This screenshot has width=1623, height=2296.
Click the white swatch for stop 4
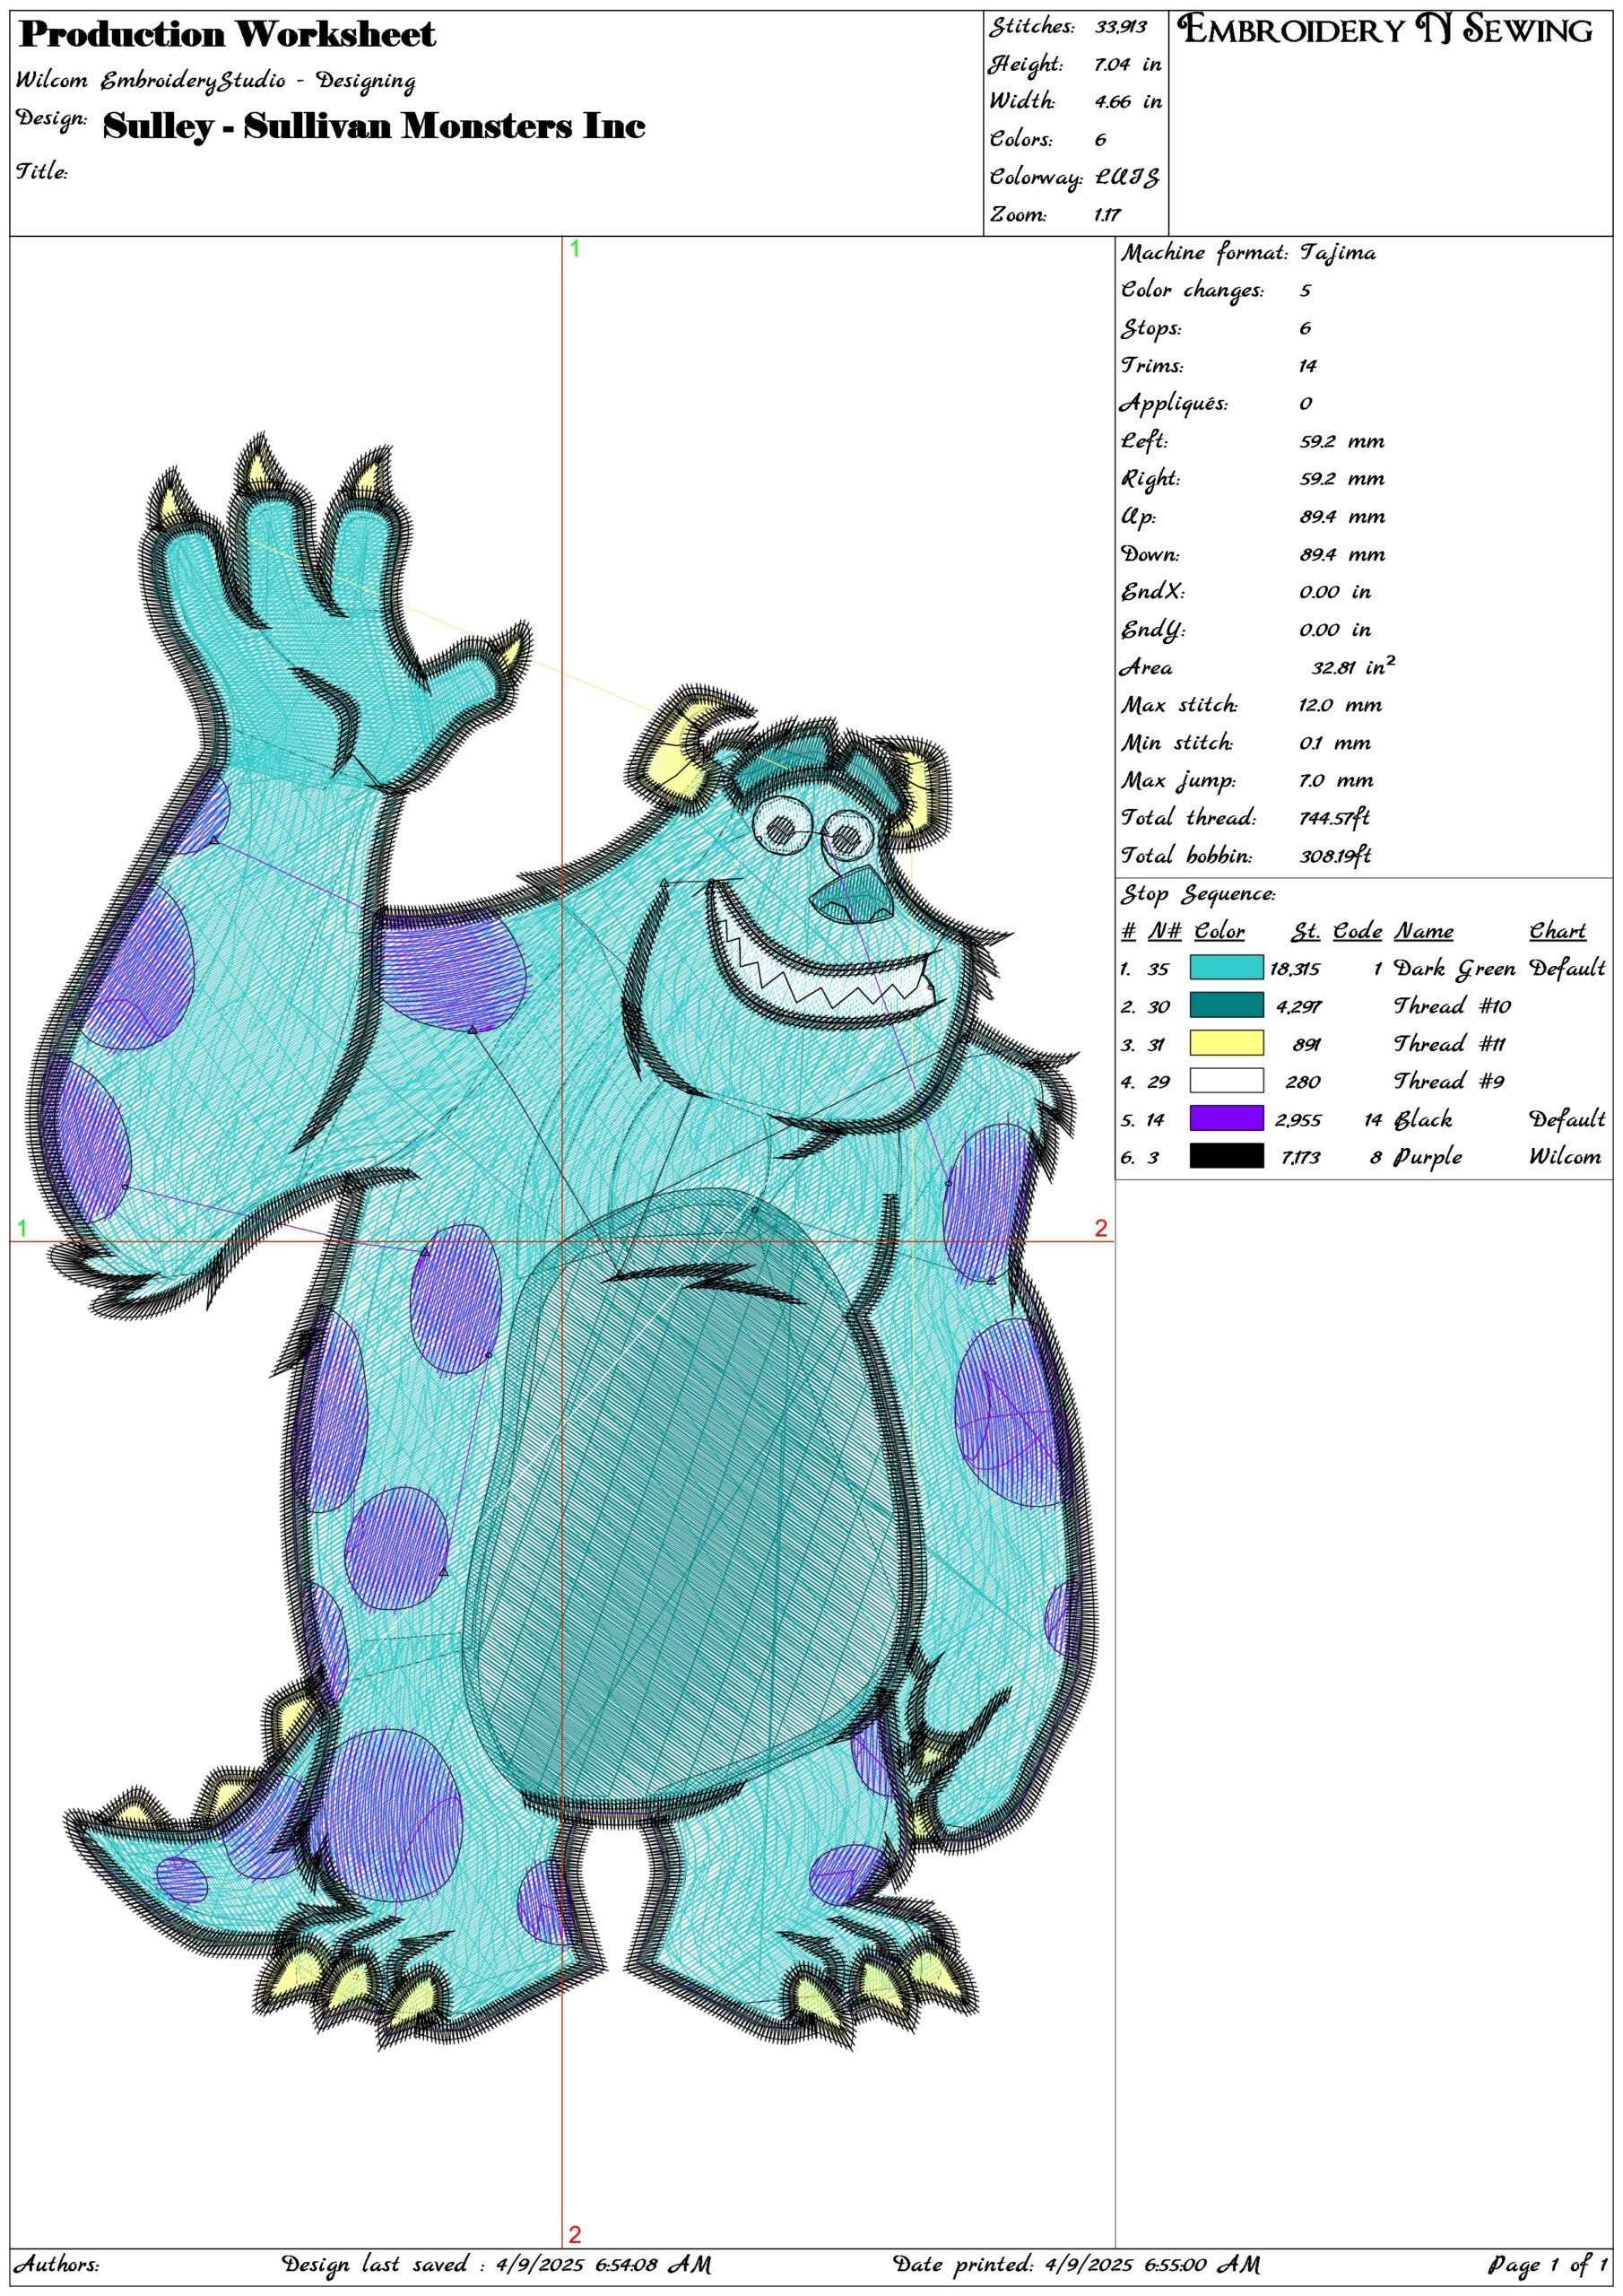click(1226, 1080)
